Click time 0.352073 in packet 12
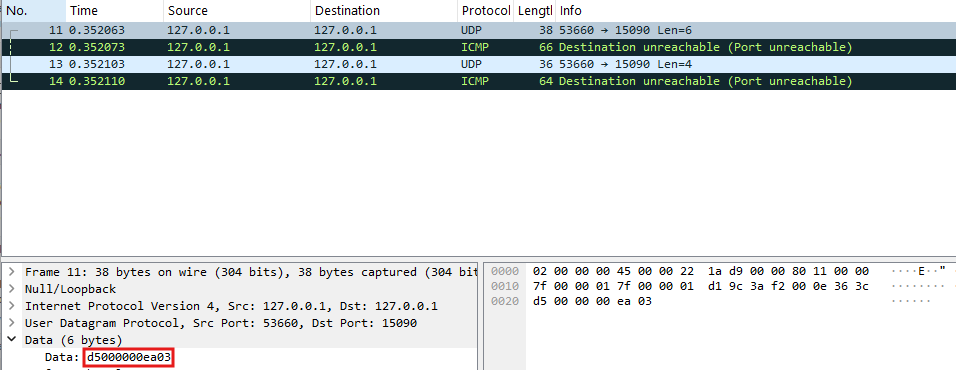 tap(98, 47)
